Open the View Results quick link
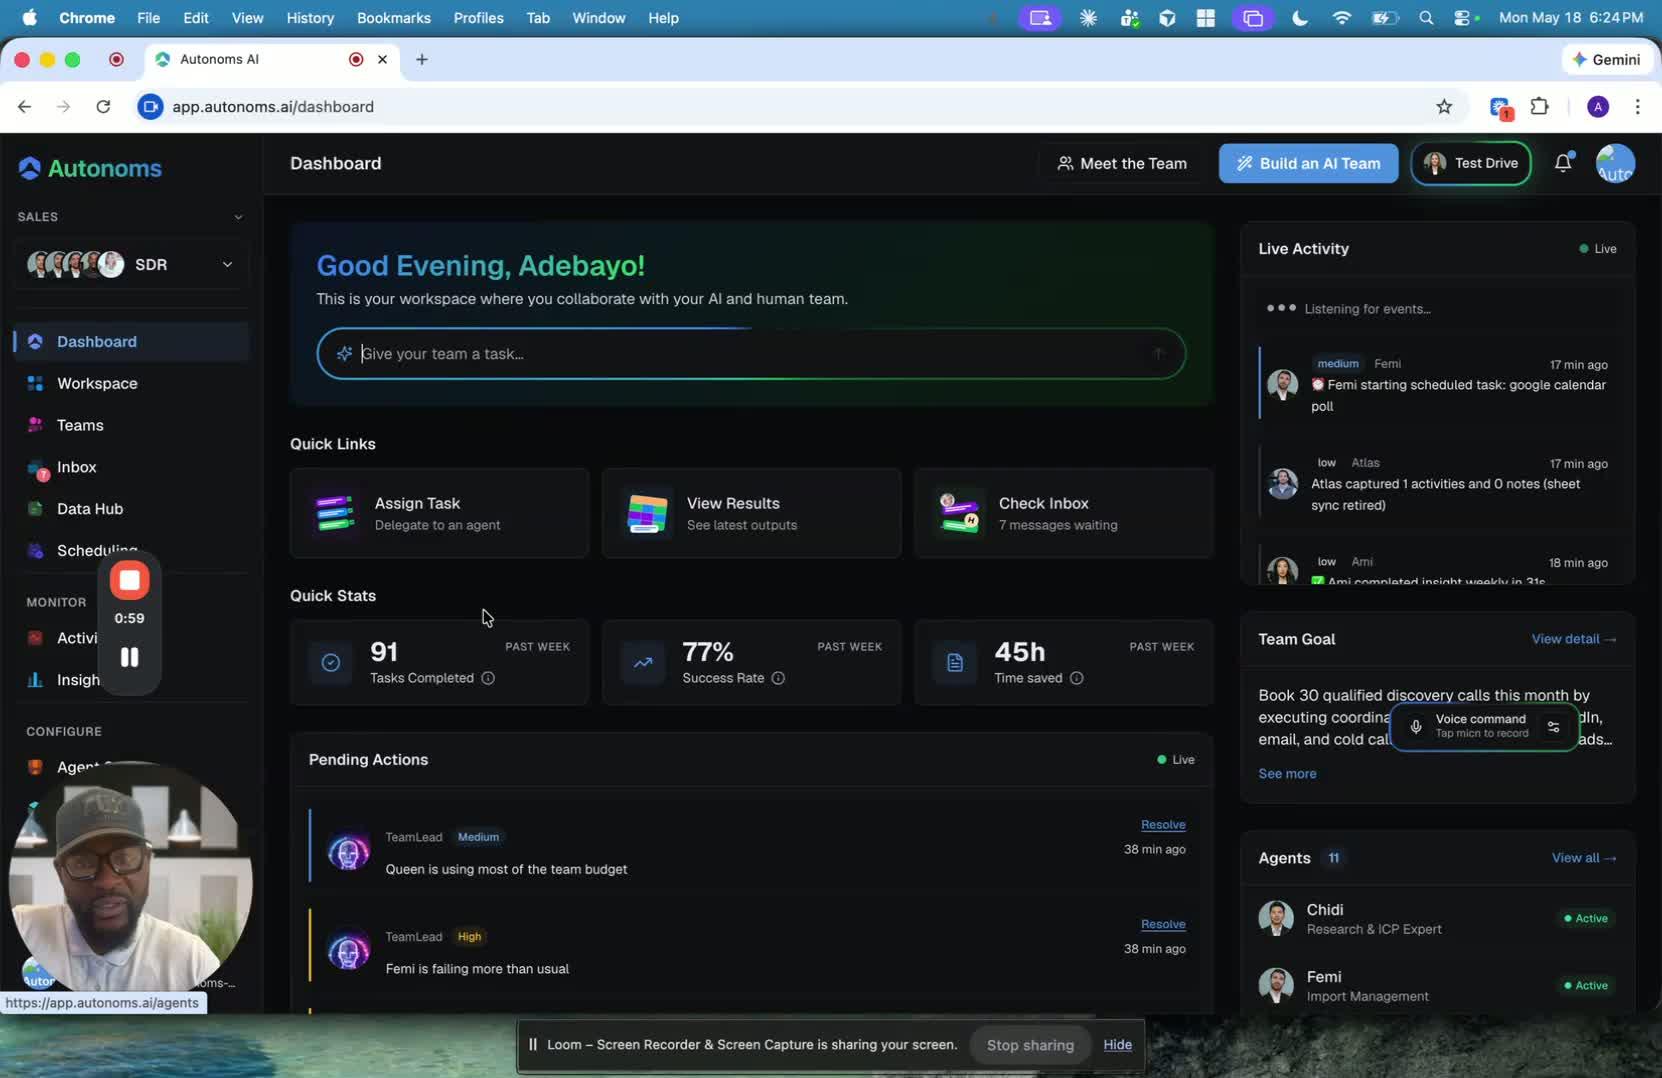The height and width of the screenshot is (1078, 1662). click(x=752, y=513)
